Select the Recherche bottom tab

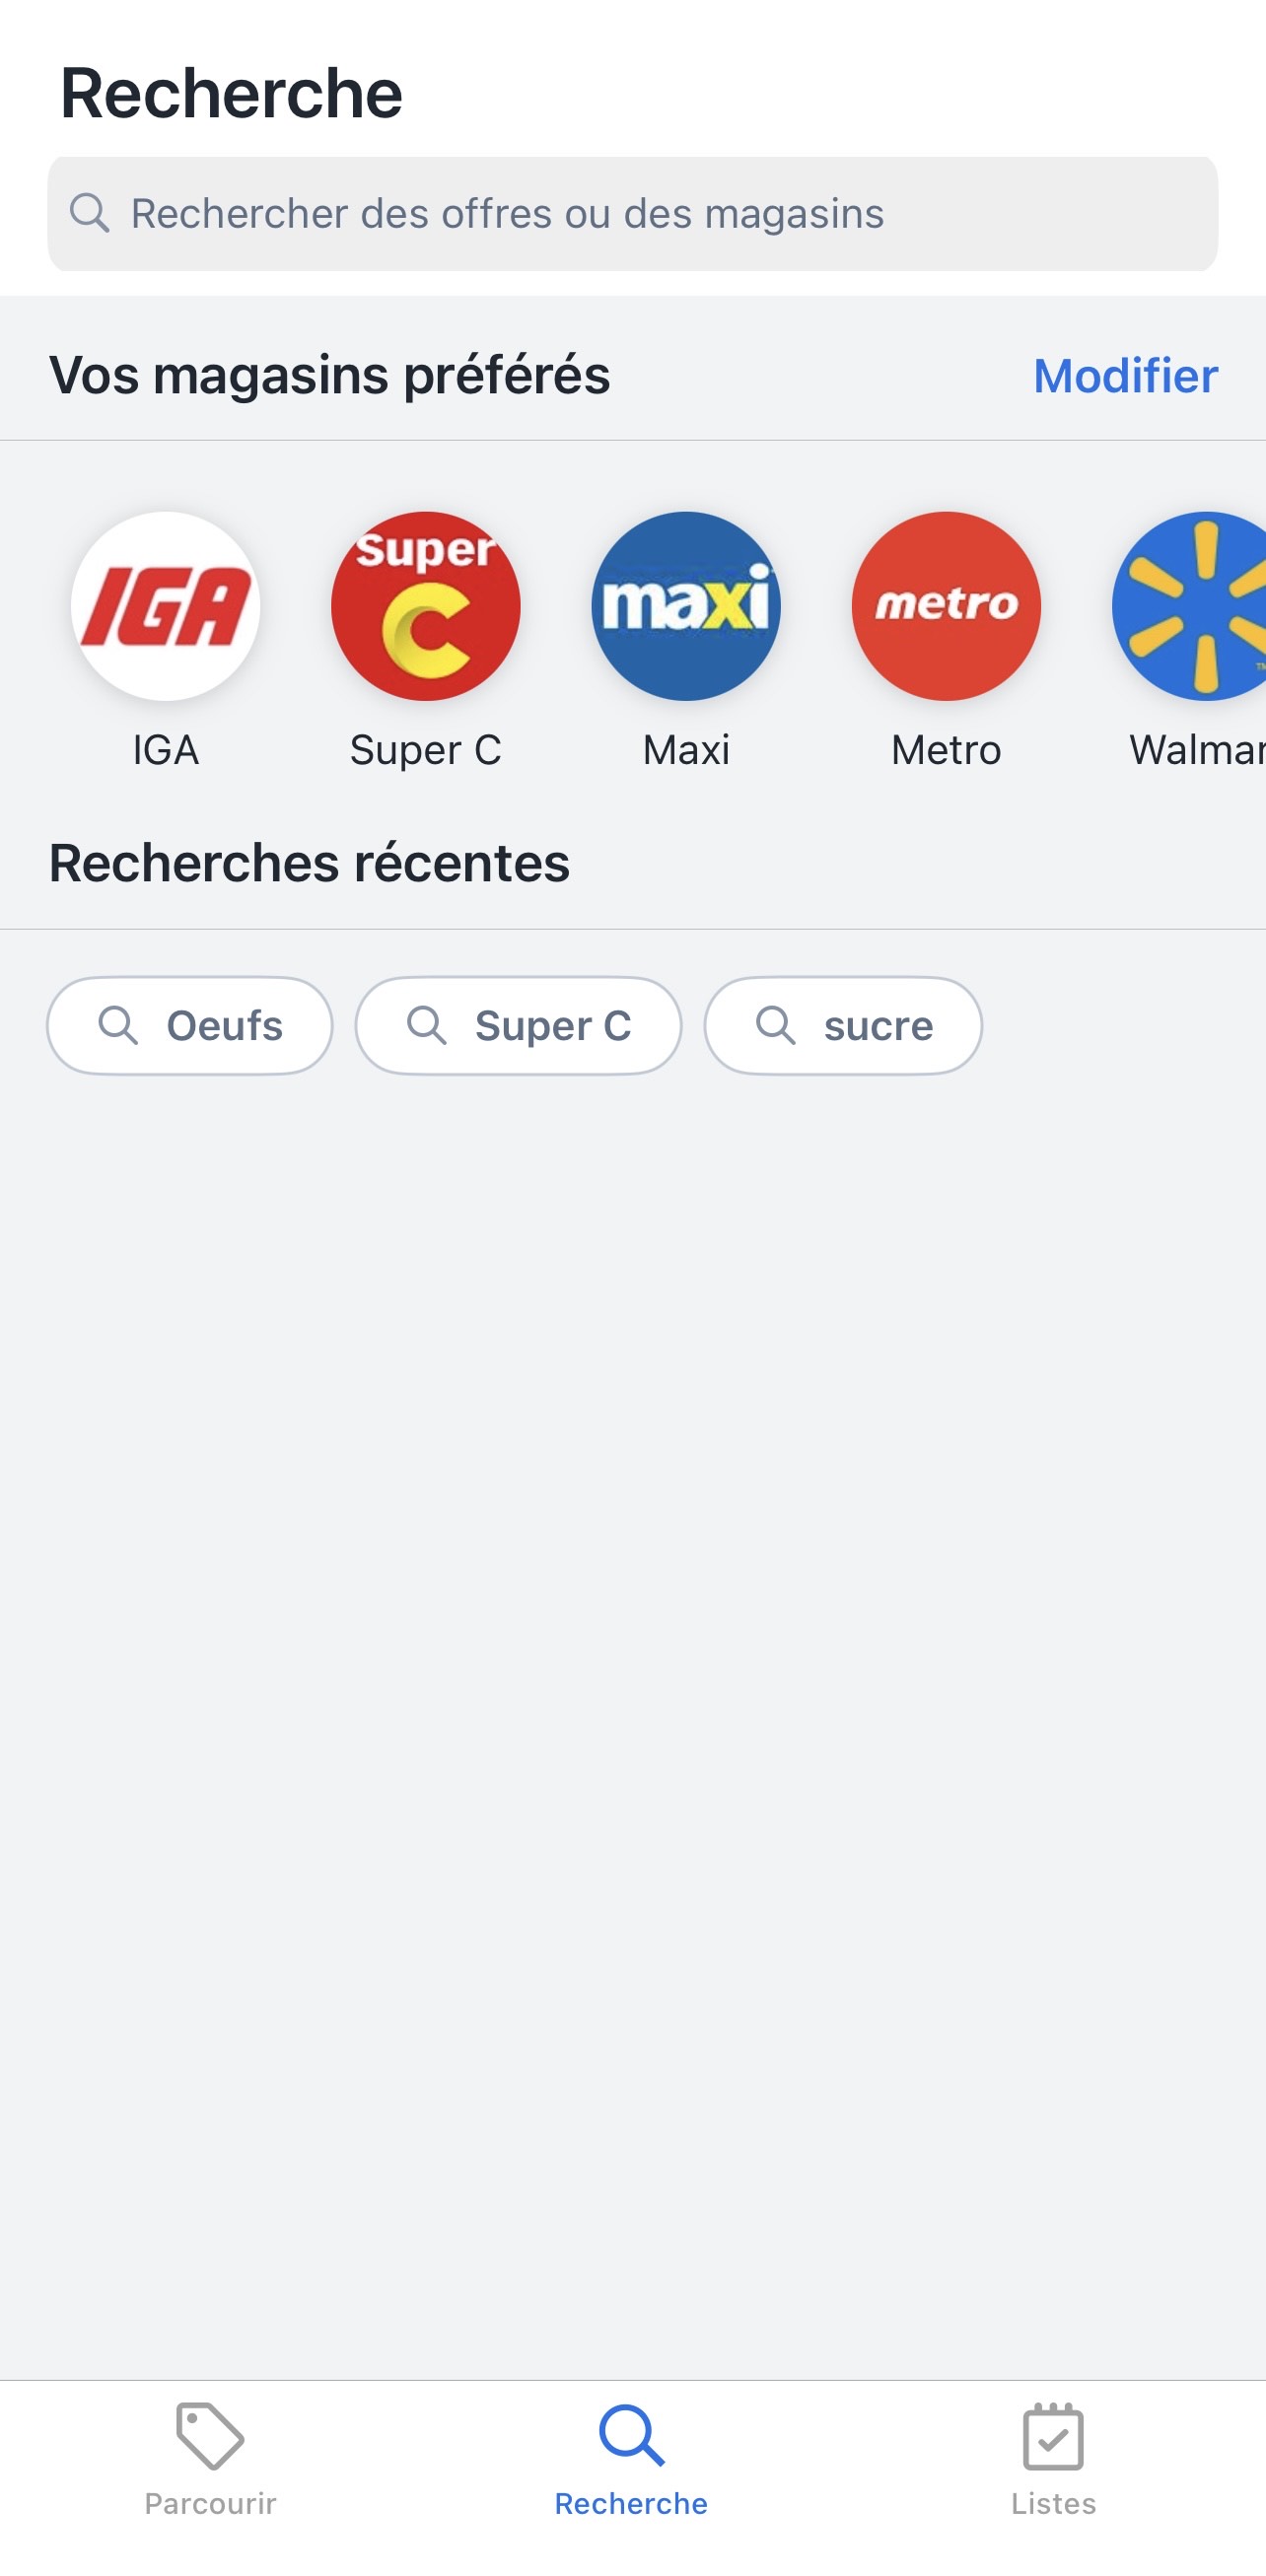pos(631,2459)
